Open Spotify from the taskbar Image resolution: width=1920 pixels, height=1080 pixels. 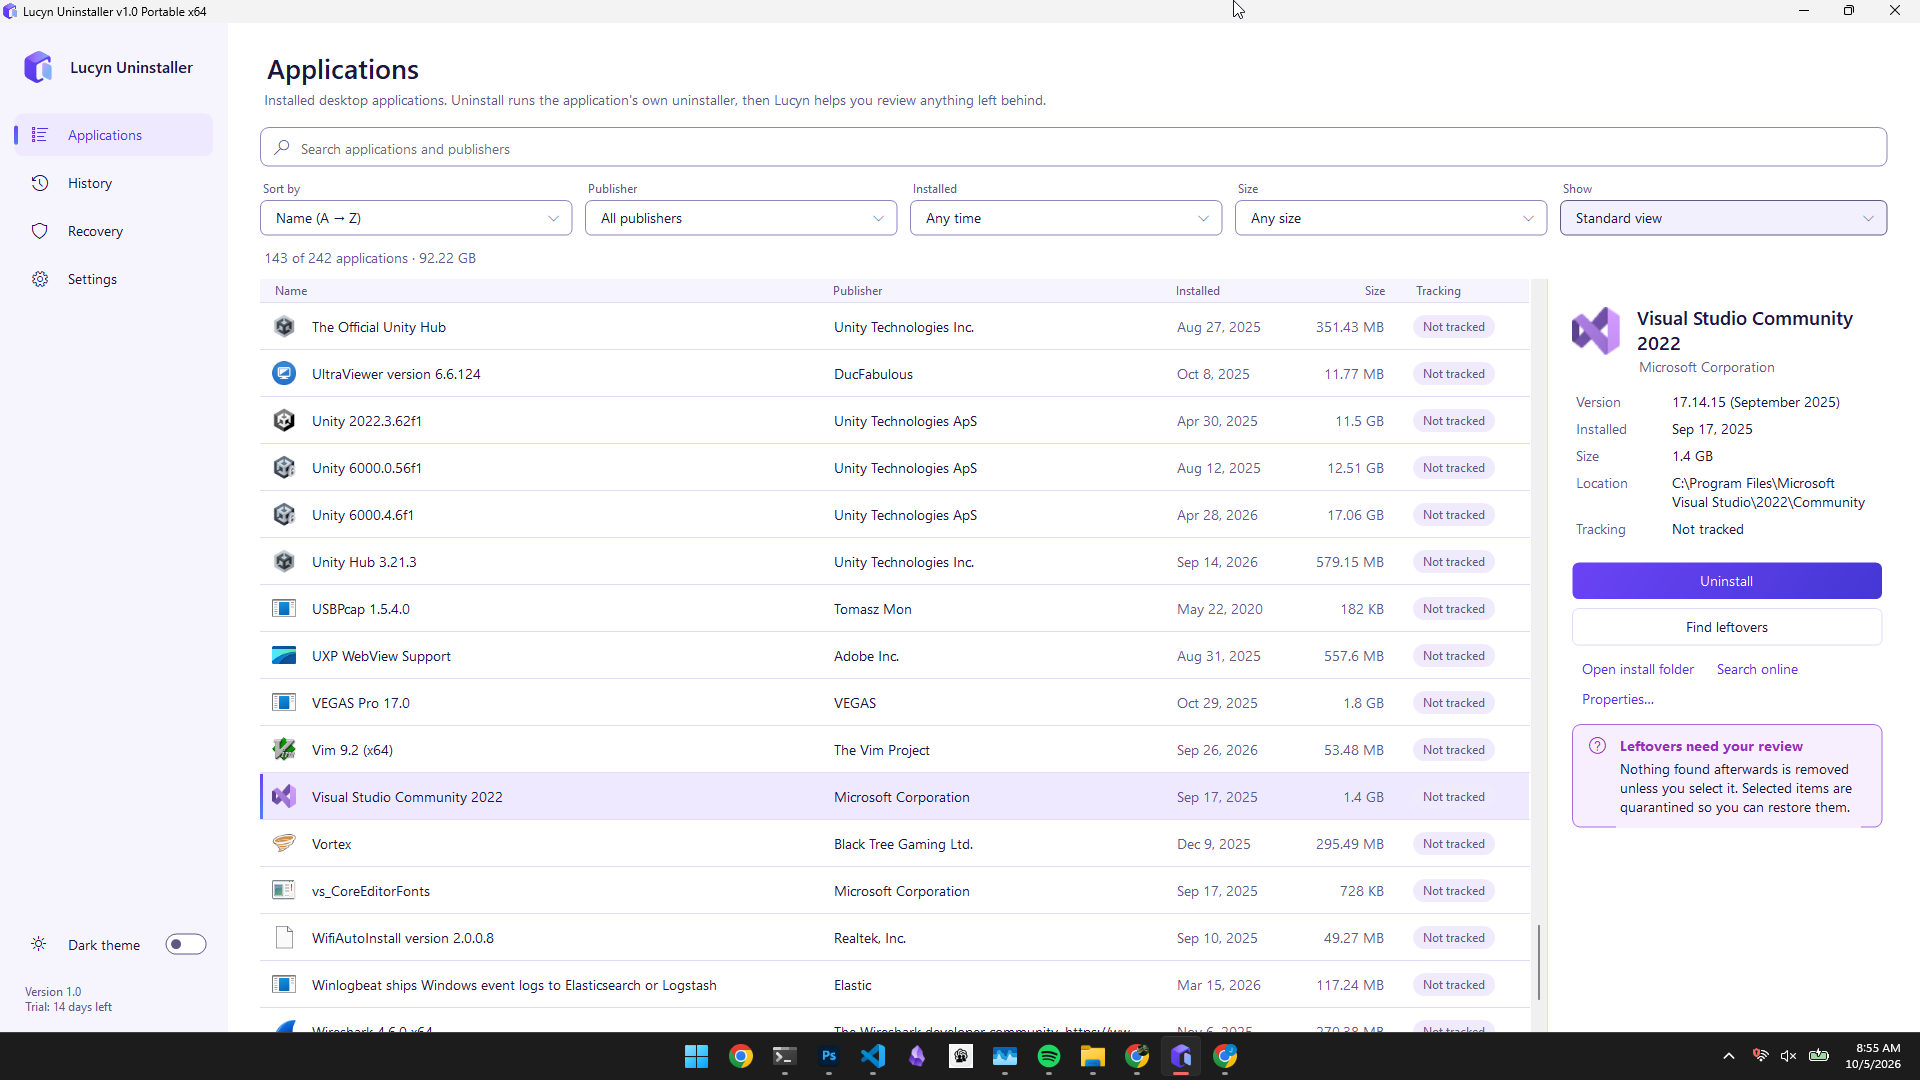pos(1049,1056)
